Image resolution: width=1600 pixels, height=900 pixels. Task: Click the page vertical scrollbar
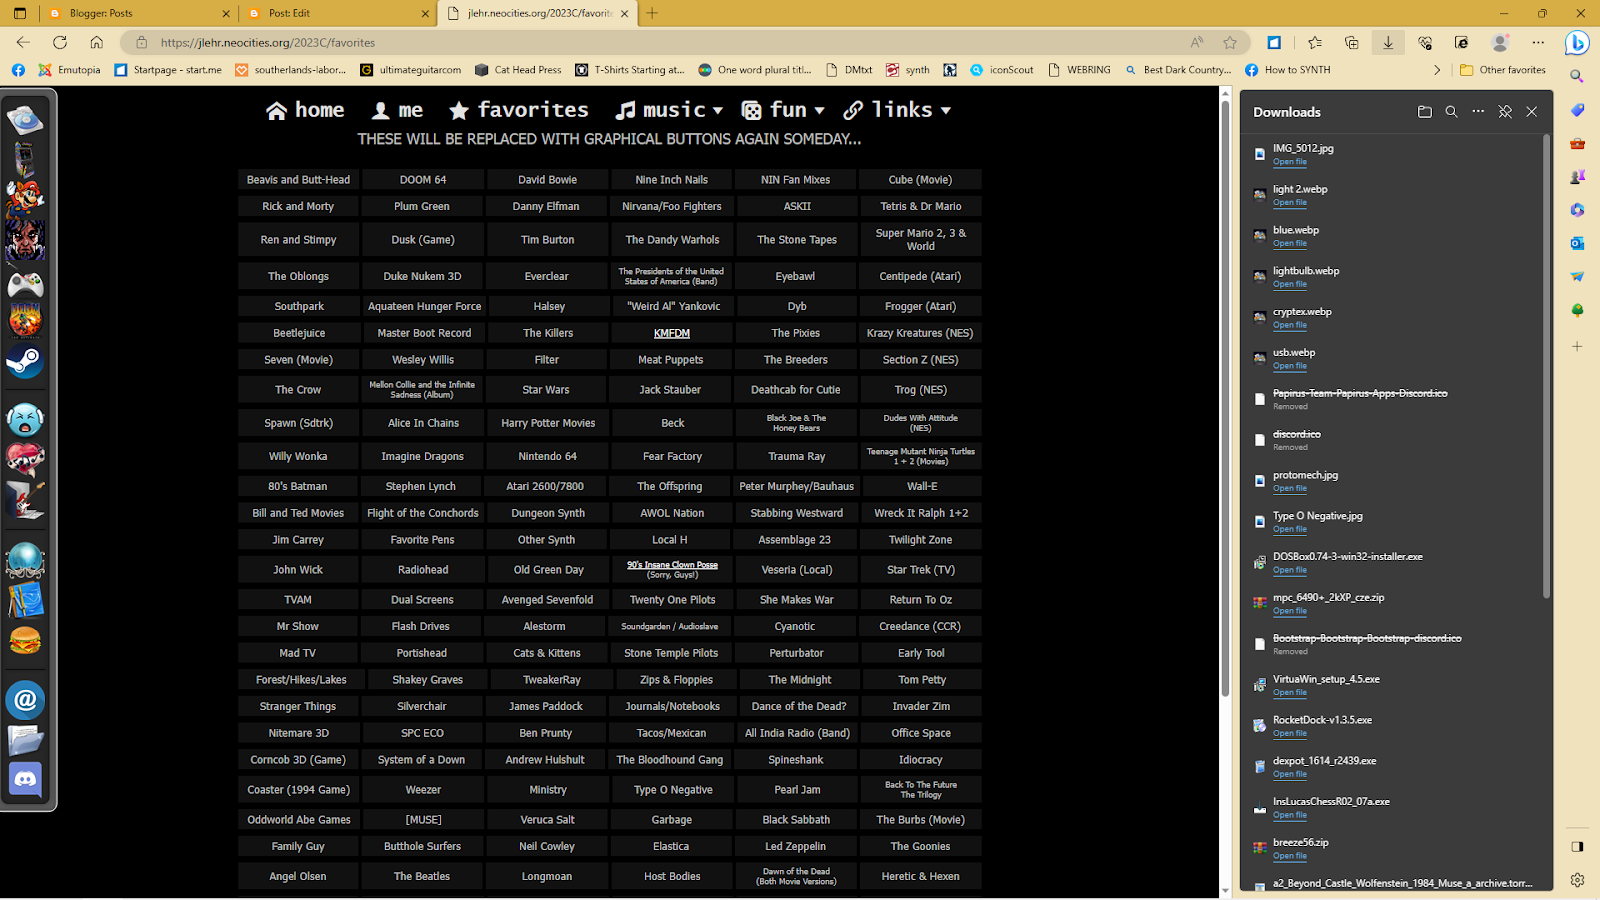(1225, 400)
